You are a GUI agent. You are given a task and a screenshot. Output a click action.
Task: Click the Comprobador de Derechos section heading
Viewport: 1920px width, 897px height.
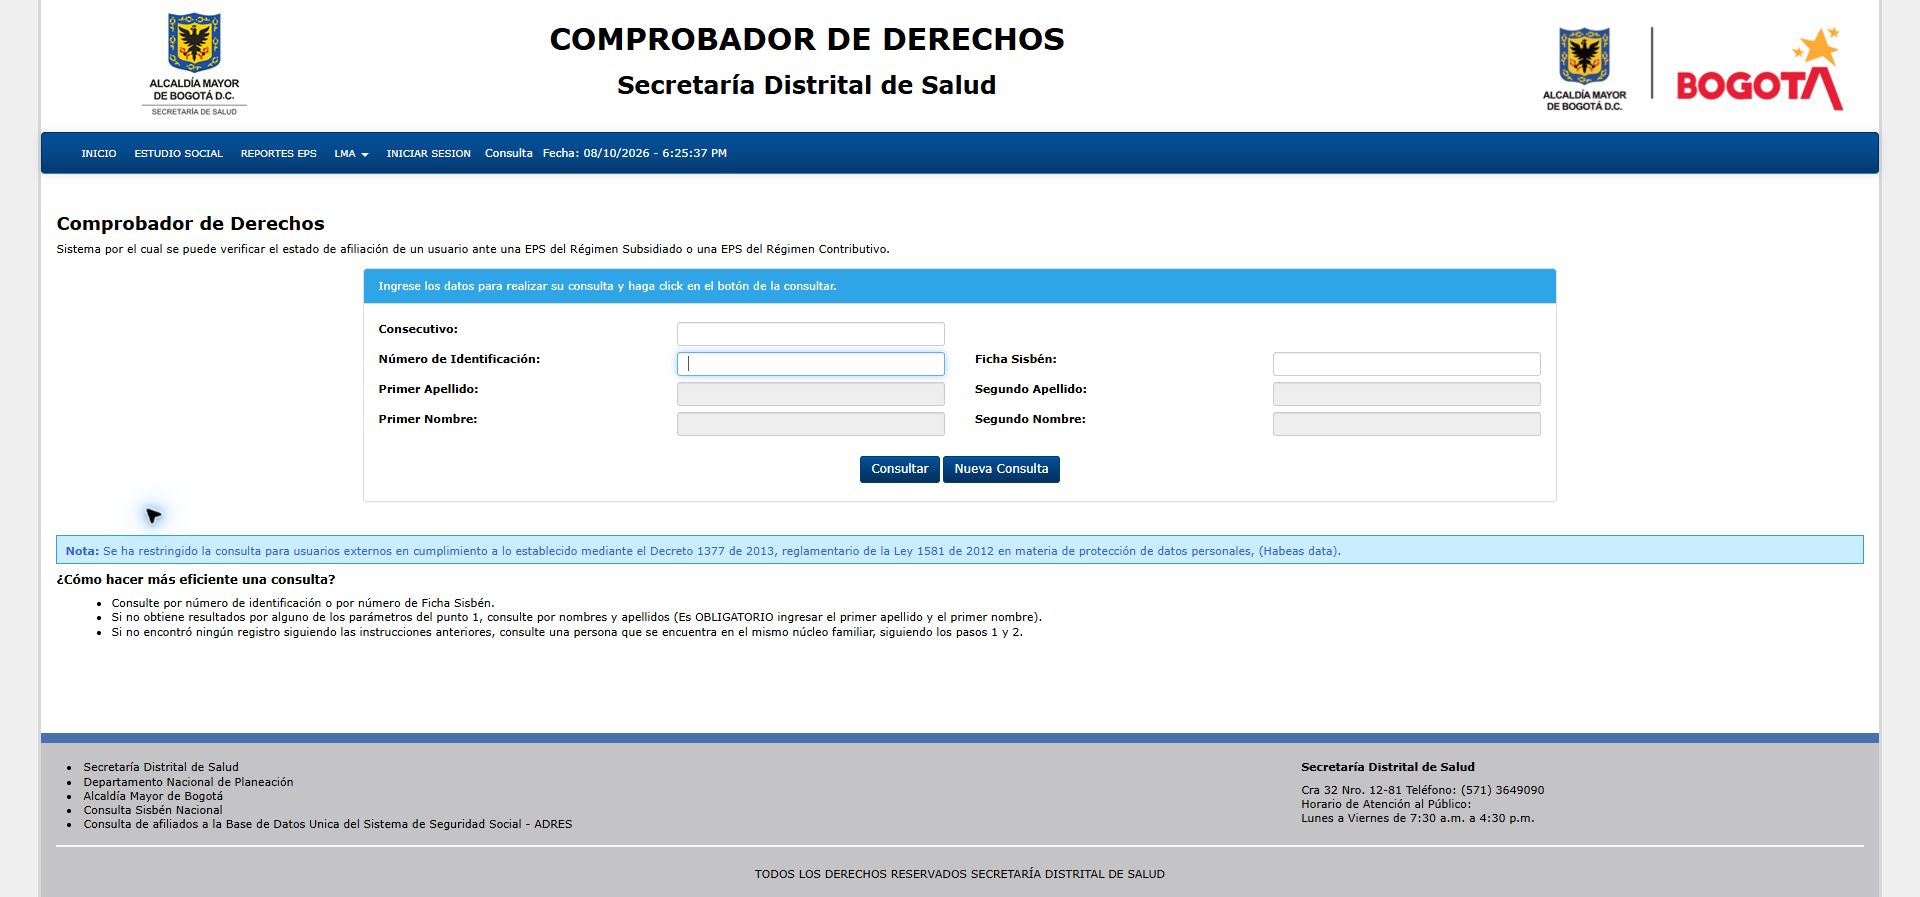pyautogui.click(x=191, y=224)
